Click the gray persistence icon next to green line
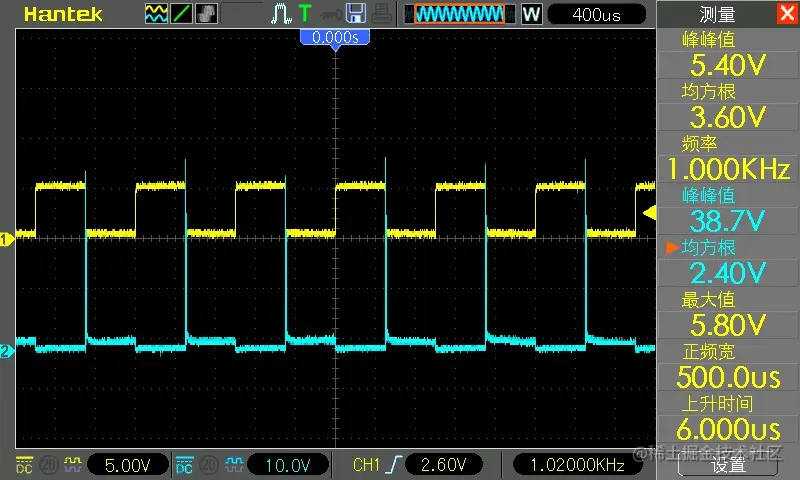Viewport: 800px width, 480px height. tap(206, 14)
